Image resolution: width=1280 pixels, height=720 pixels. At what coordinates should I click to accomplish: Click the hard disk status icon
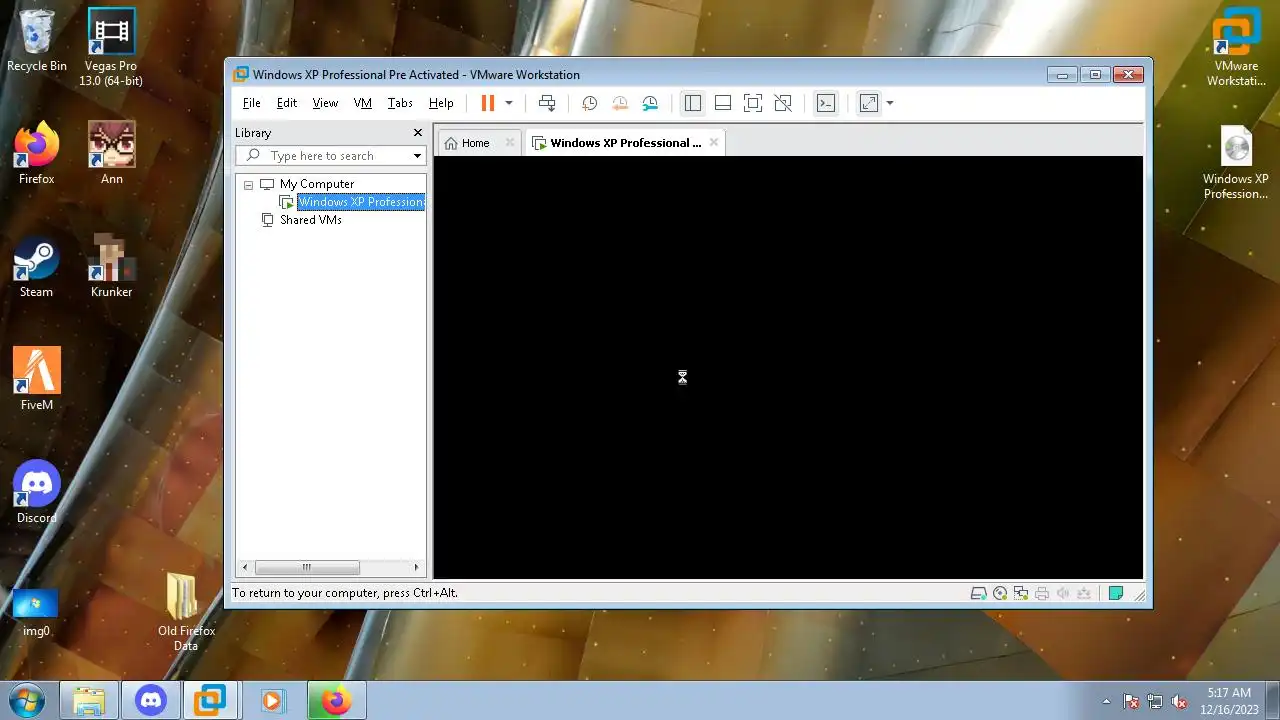click(978, 594)
